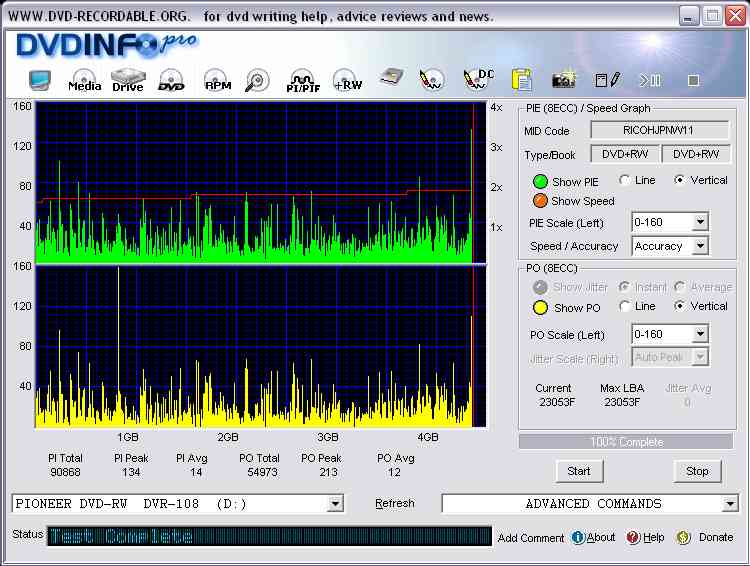Open the About link text

click(x=601, y=537)
